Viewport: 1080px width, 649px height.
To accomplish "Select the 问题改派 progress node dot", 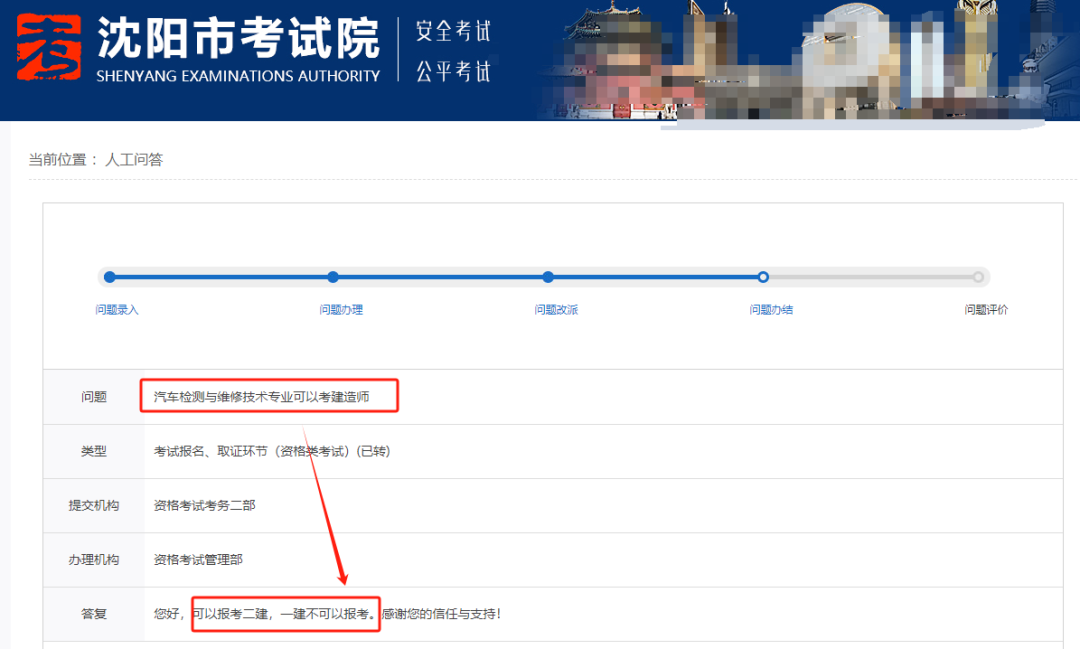I will (x=547, y=277).
